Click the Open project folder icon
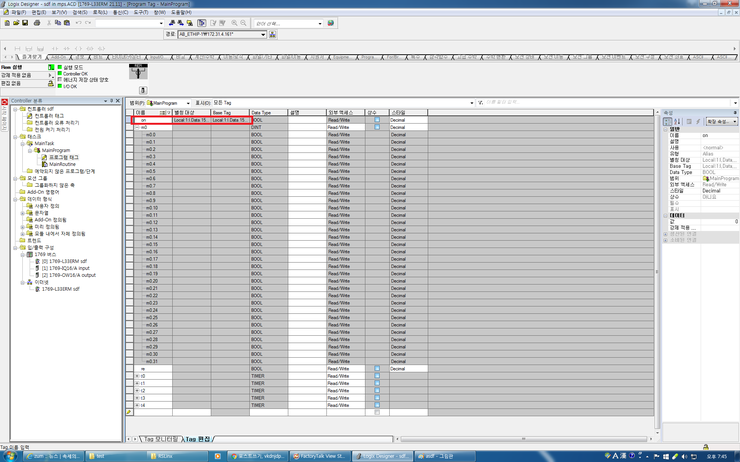740x462 pixels. [16, 23]
